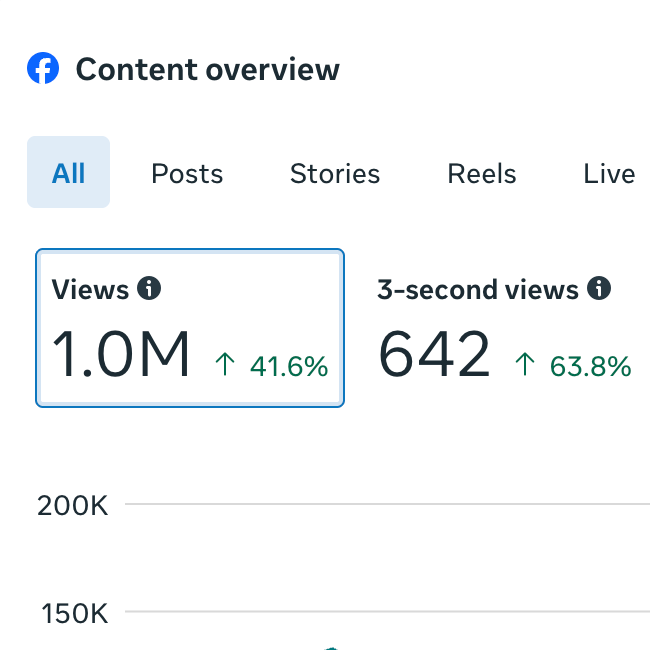Open the Reels tab
The height and width of the screenshot is (650, 650).
(482, 173)
